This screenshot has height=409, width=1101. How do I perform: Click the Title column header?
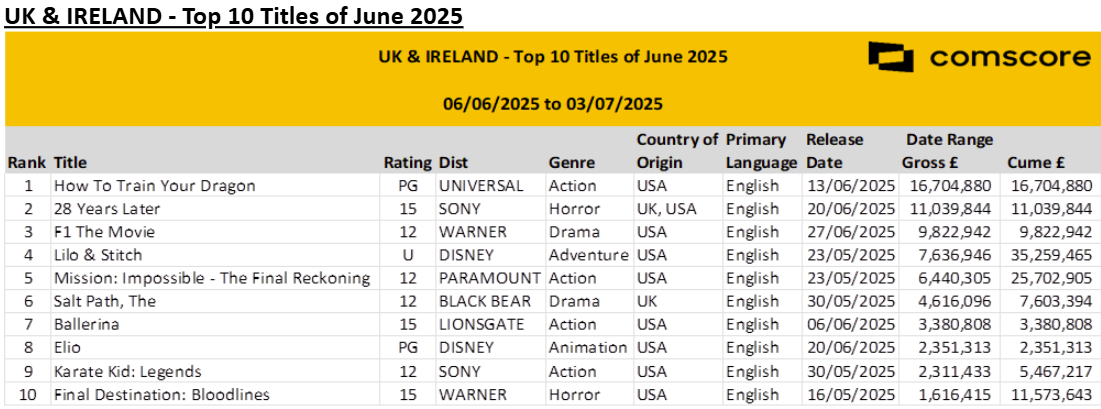pos(70,162)
